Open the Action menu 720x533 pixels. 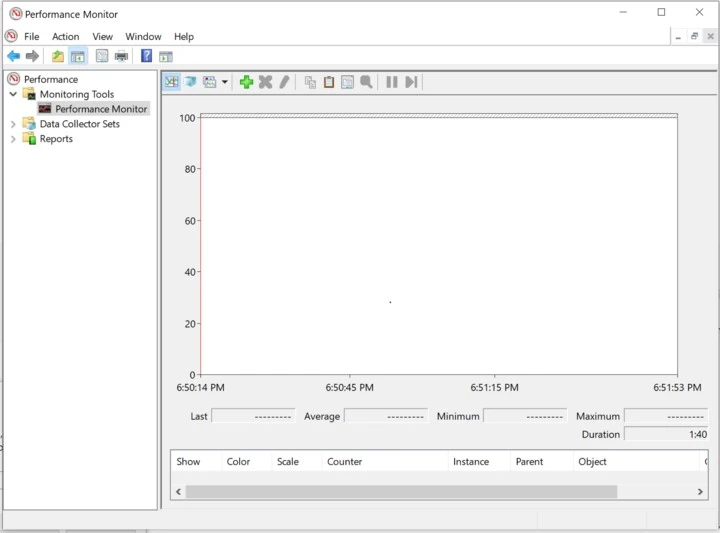(65, 36)
